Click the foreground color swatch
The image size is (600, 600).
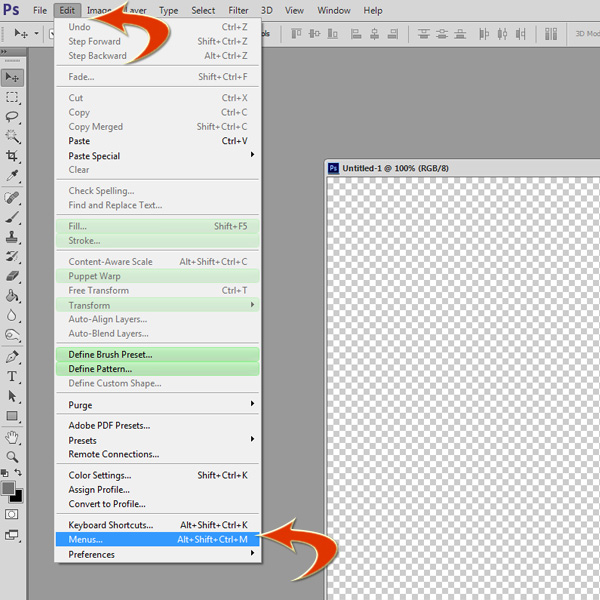point(8,488)
